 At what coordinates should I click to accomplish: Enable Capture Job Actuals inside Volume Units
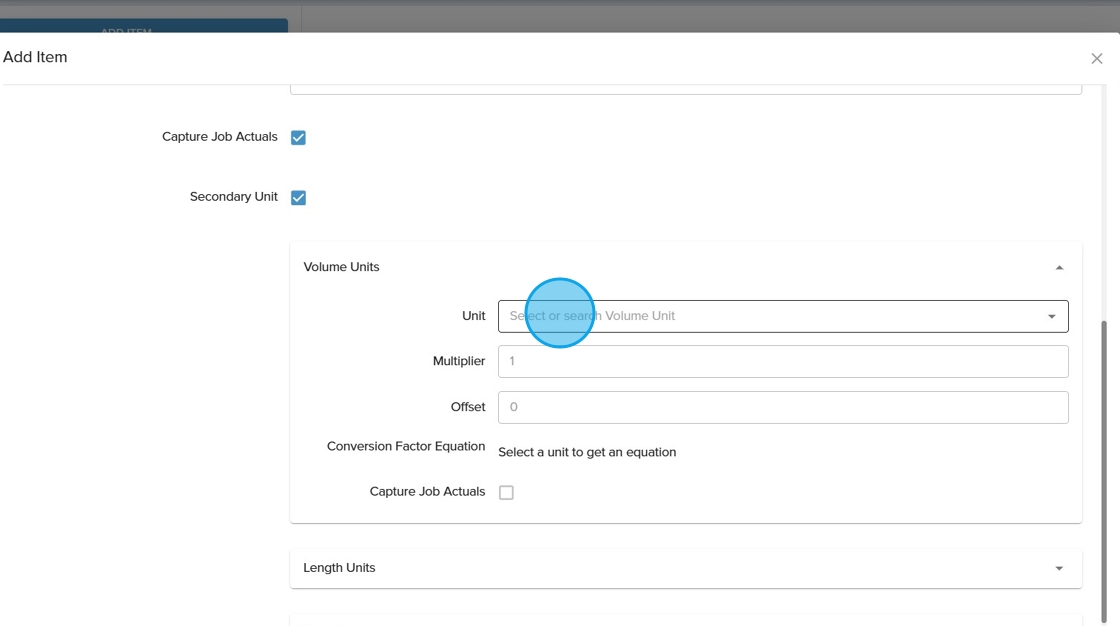point(506,492)
